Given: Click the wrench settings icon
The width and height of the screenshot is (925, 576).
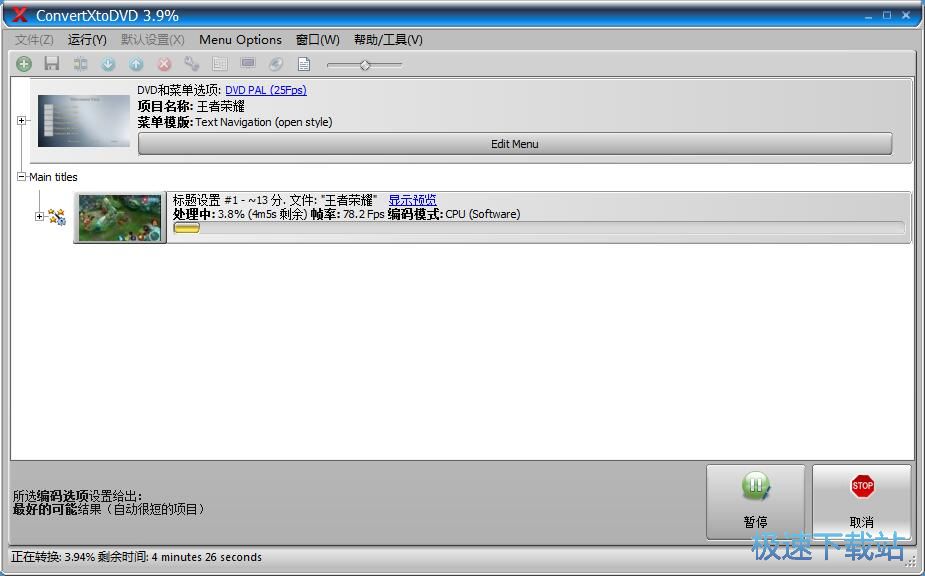Looking at the screenshot, I should (192, 64).
